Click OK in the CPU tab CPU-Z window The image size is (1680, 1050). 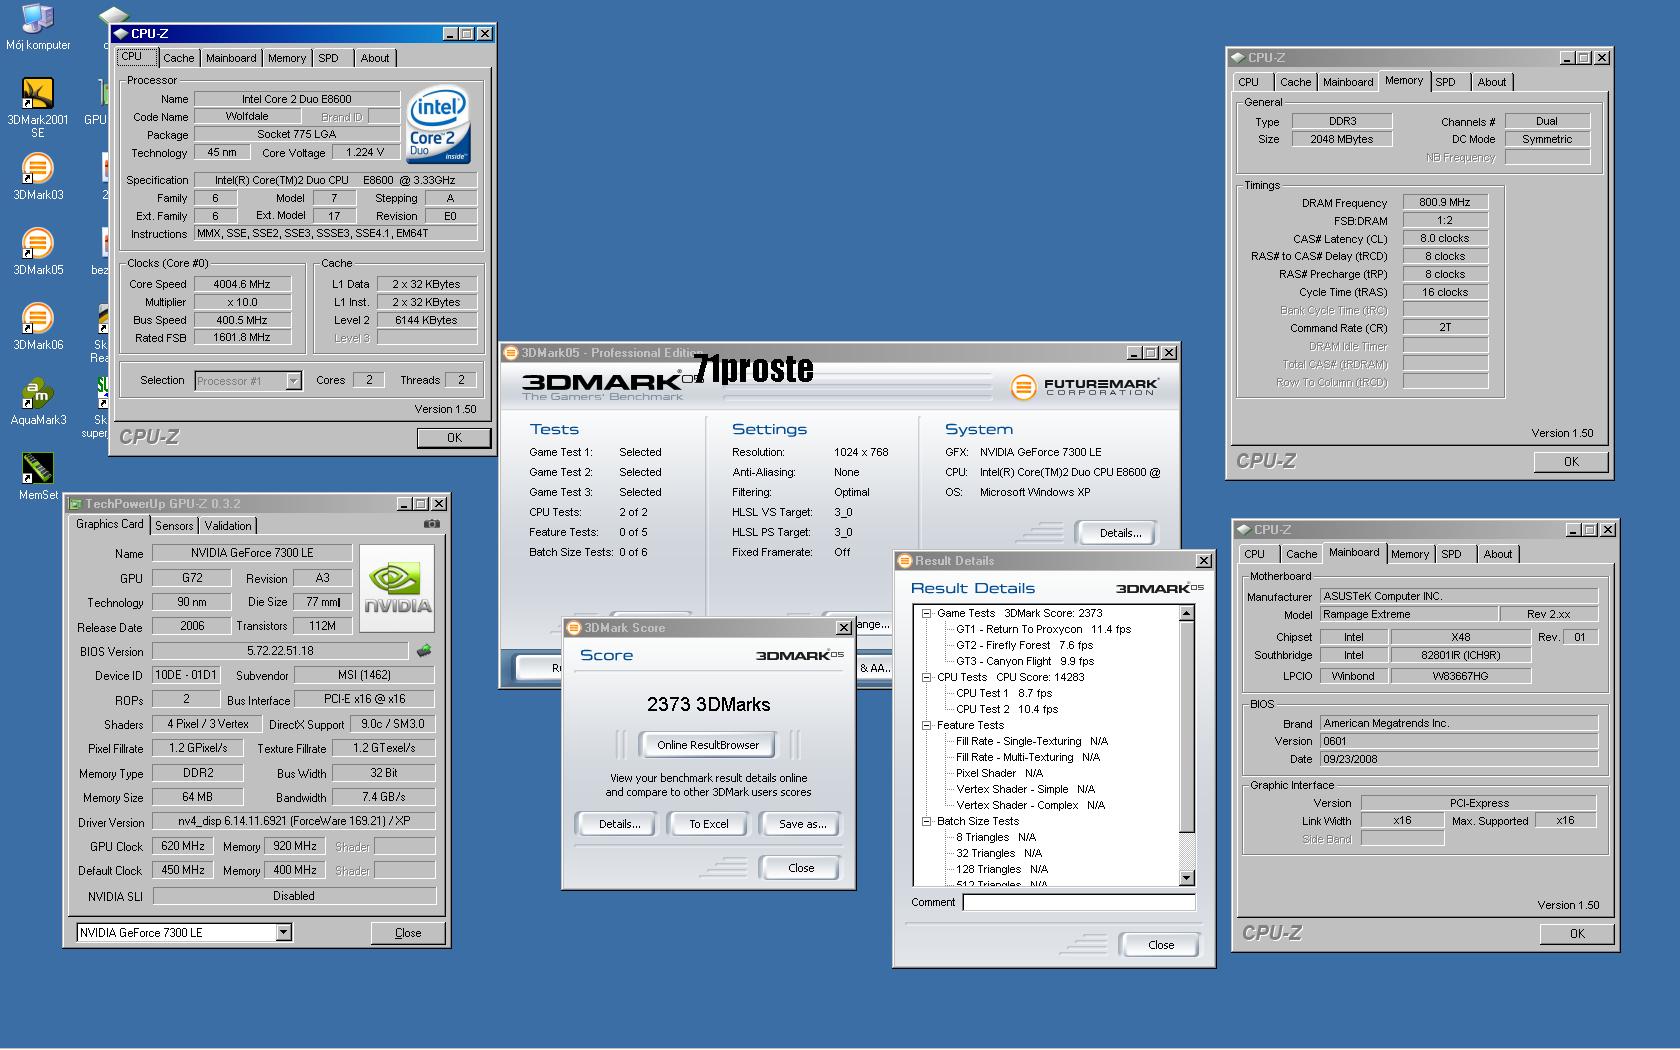coord(454,438)
